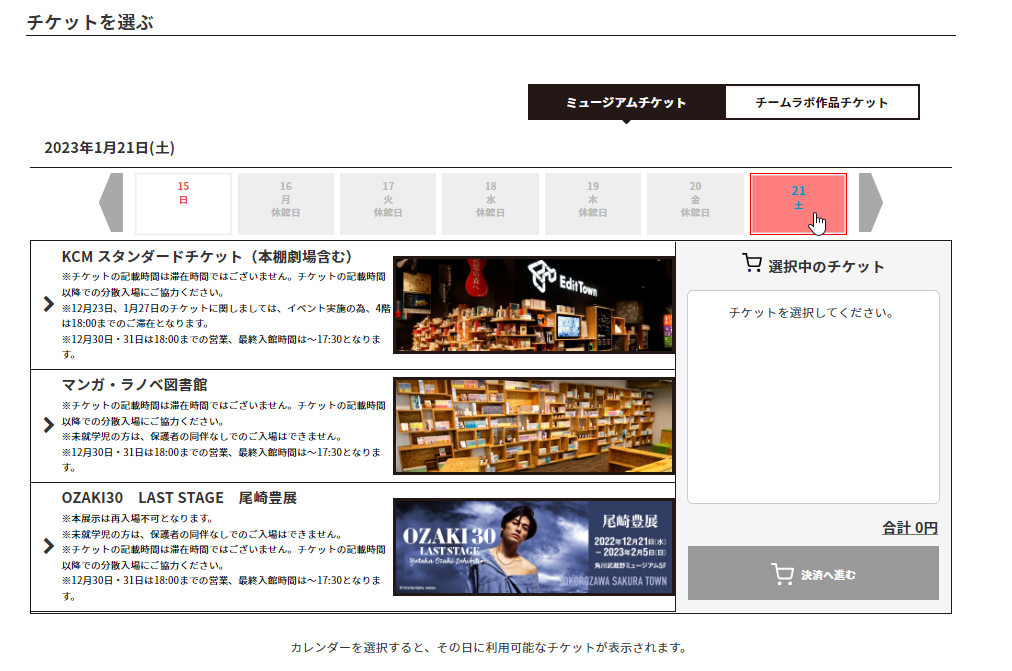Viewport: 1012px width, 671px height.
Task: Select Monday the 16th closed day
Action: pos(286,203)
